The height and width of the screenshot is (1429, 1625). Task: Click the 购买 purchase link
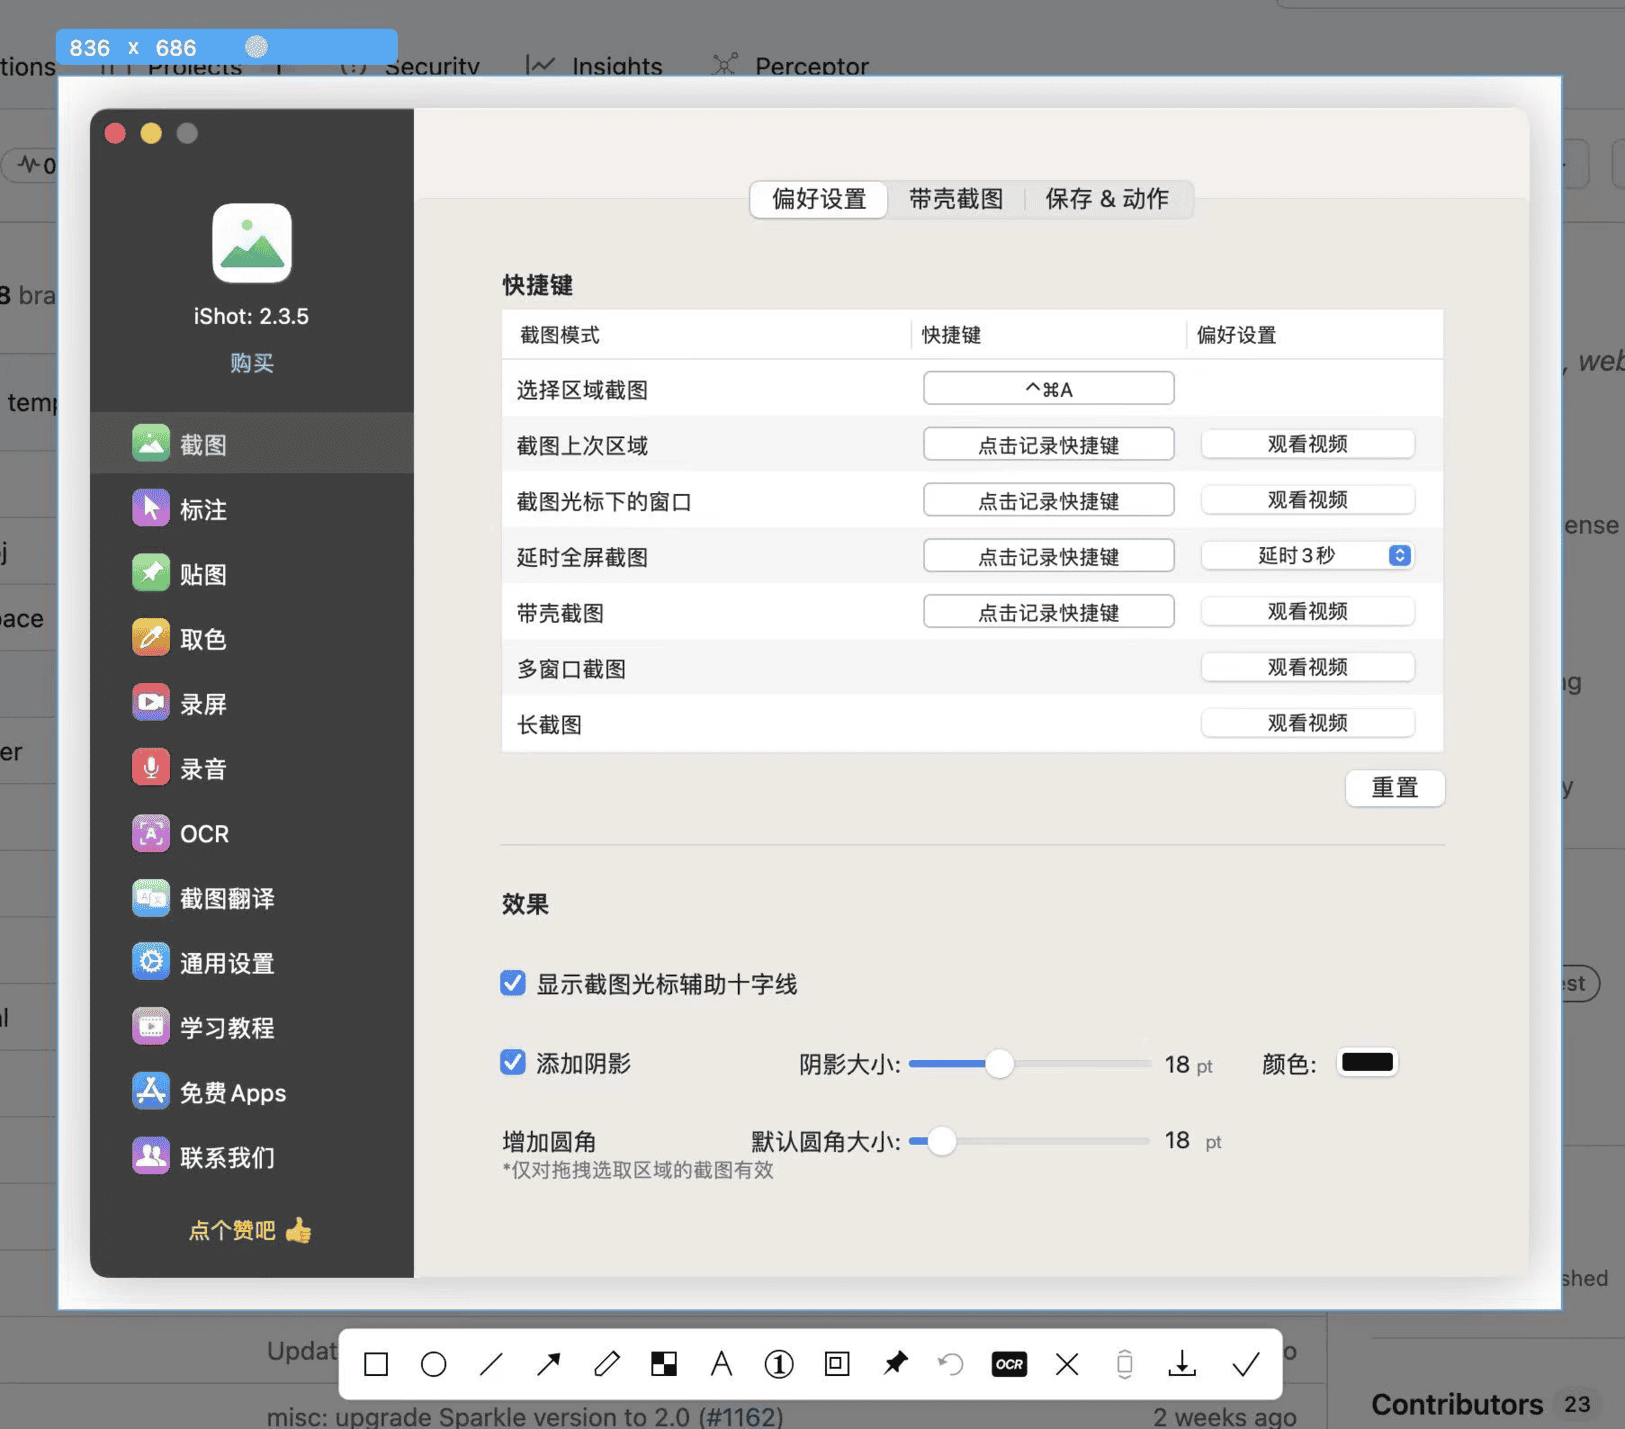click(x=251, y=363)
